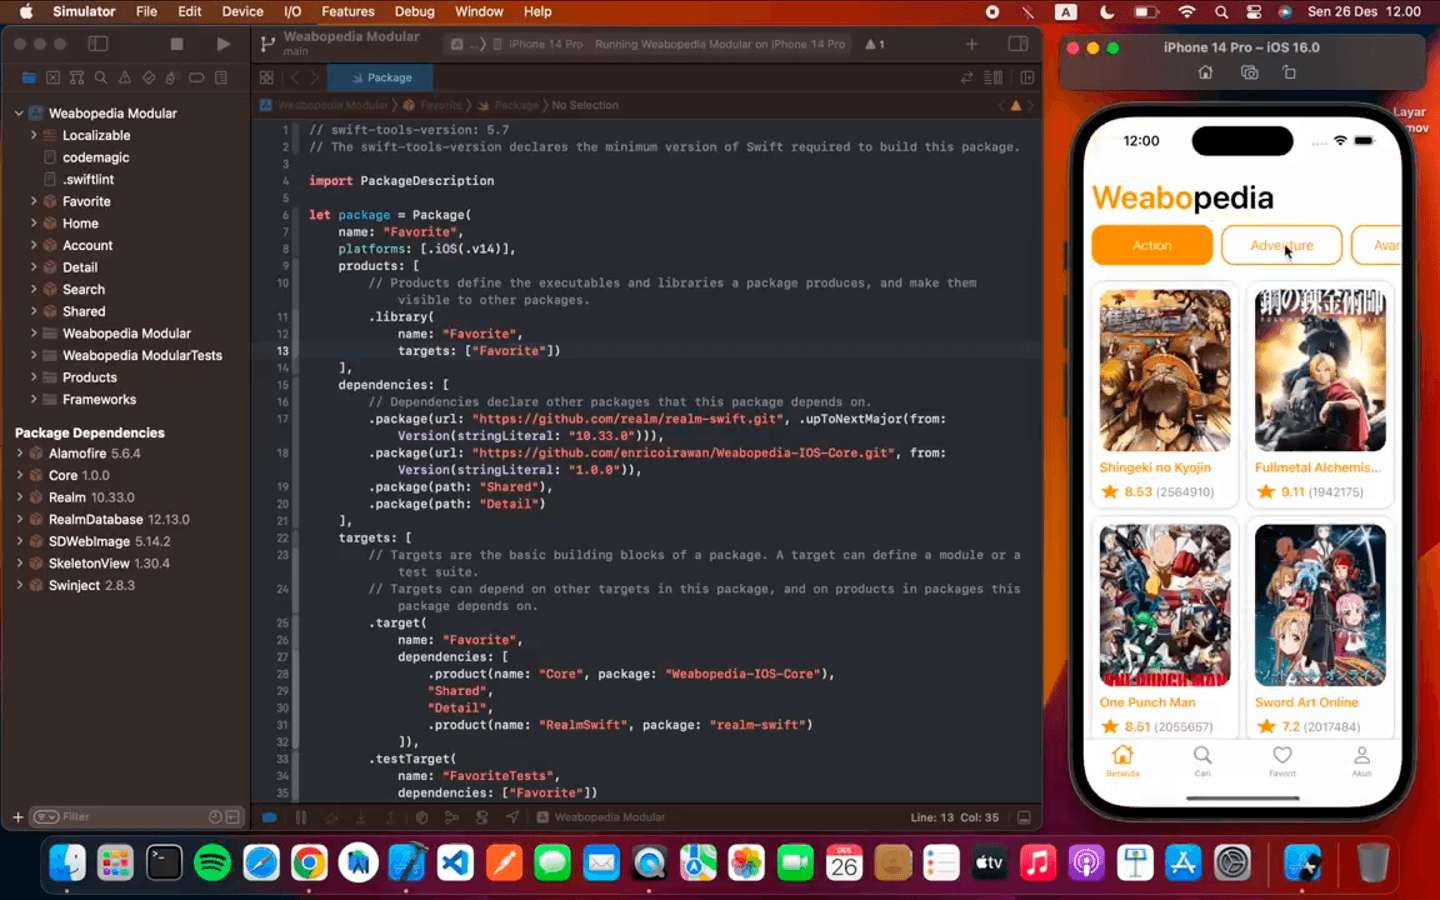The image size is (1440, 900).
Task: Click the add library plus icon
Action: [x=971, y=44]
